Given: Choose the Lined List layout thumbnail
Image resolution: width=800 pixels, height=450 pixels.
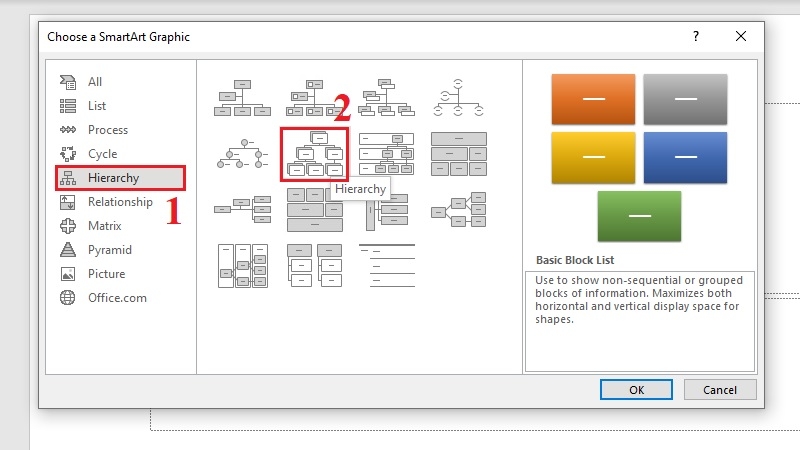Looking at the screenshot, I should point(386,266).
